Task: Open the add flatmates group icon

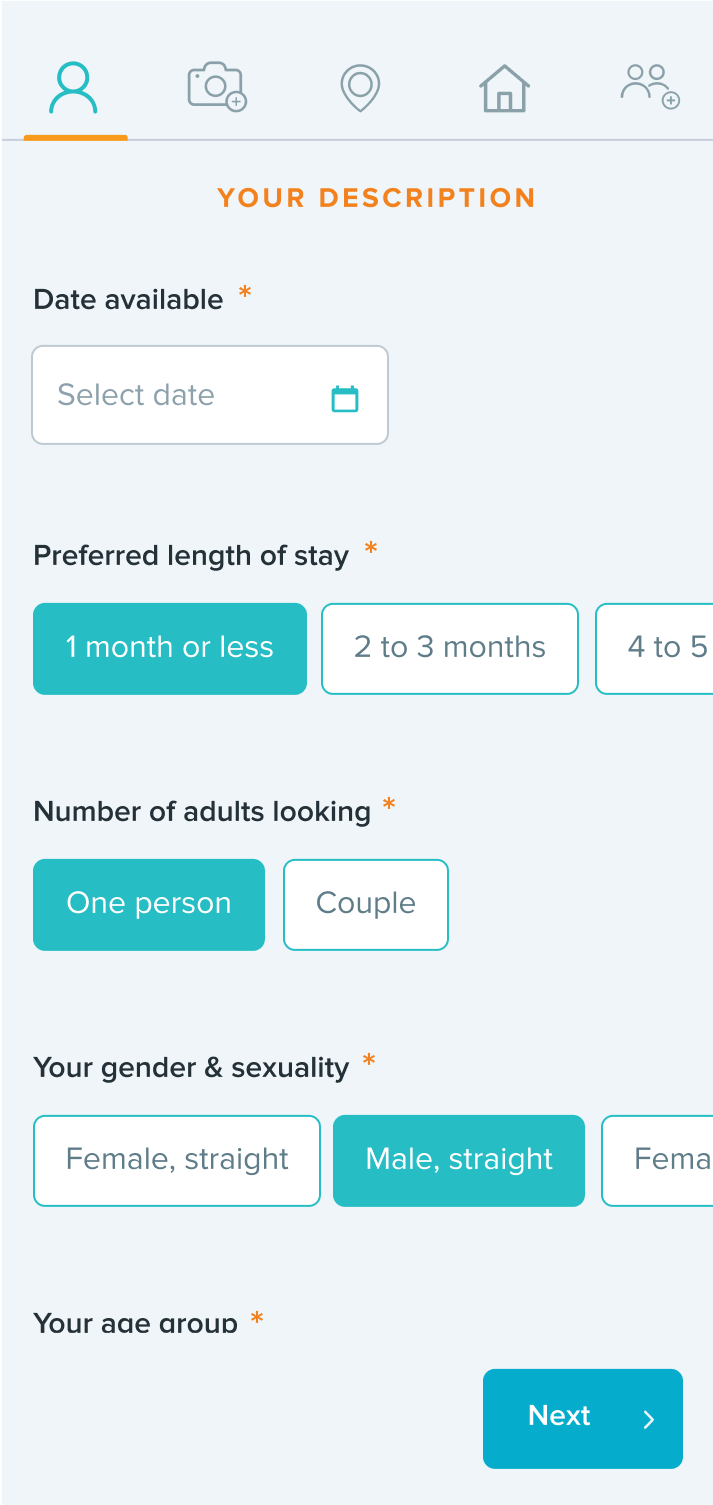Action: 650,87
